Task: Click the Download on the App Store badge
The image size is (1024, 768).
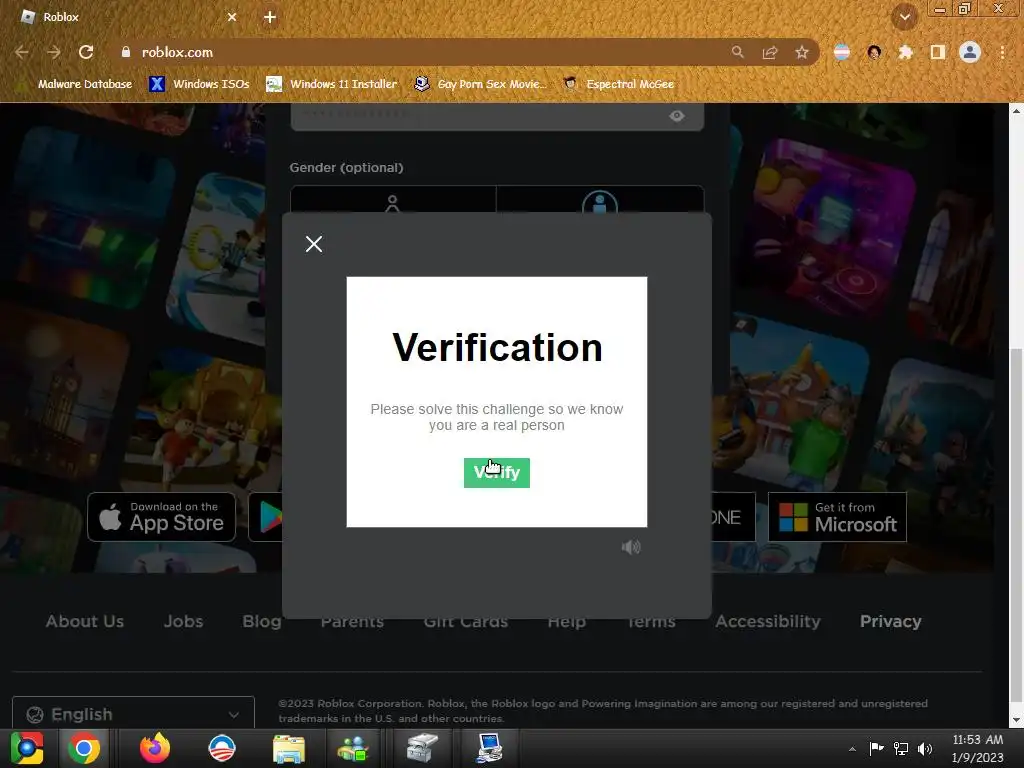Action: pos(161,517)
